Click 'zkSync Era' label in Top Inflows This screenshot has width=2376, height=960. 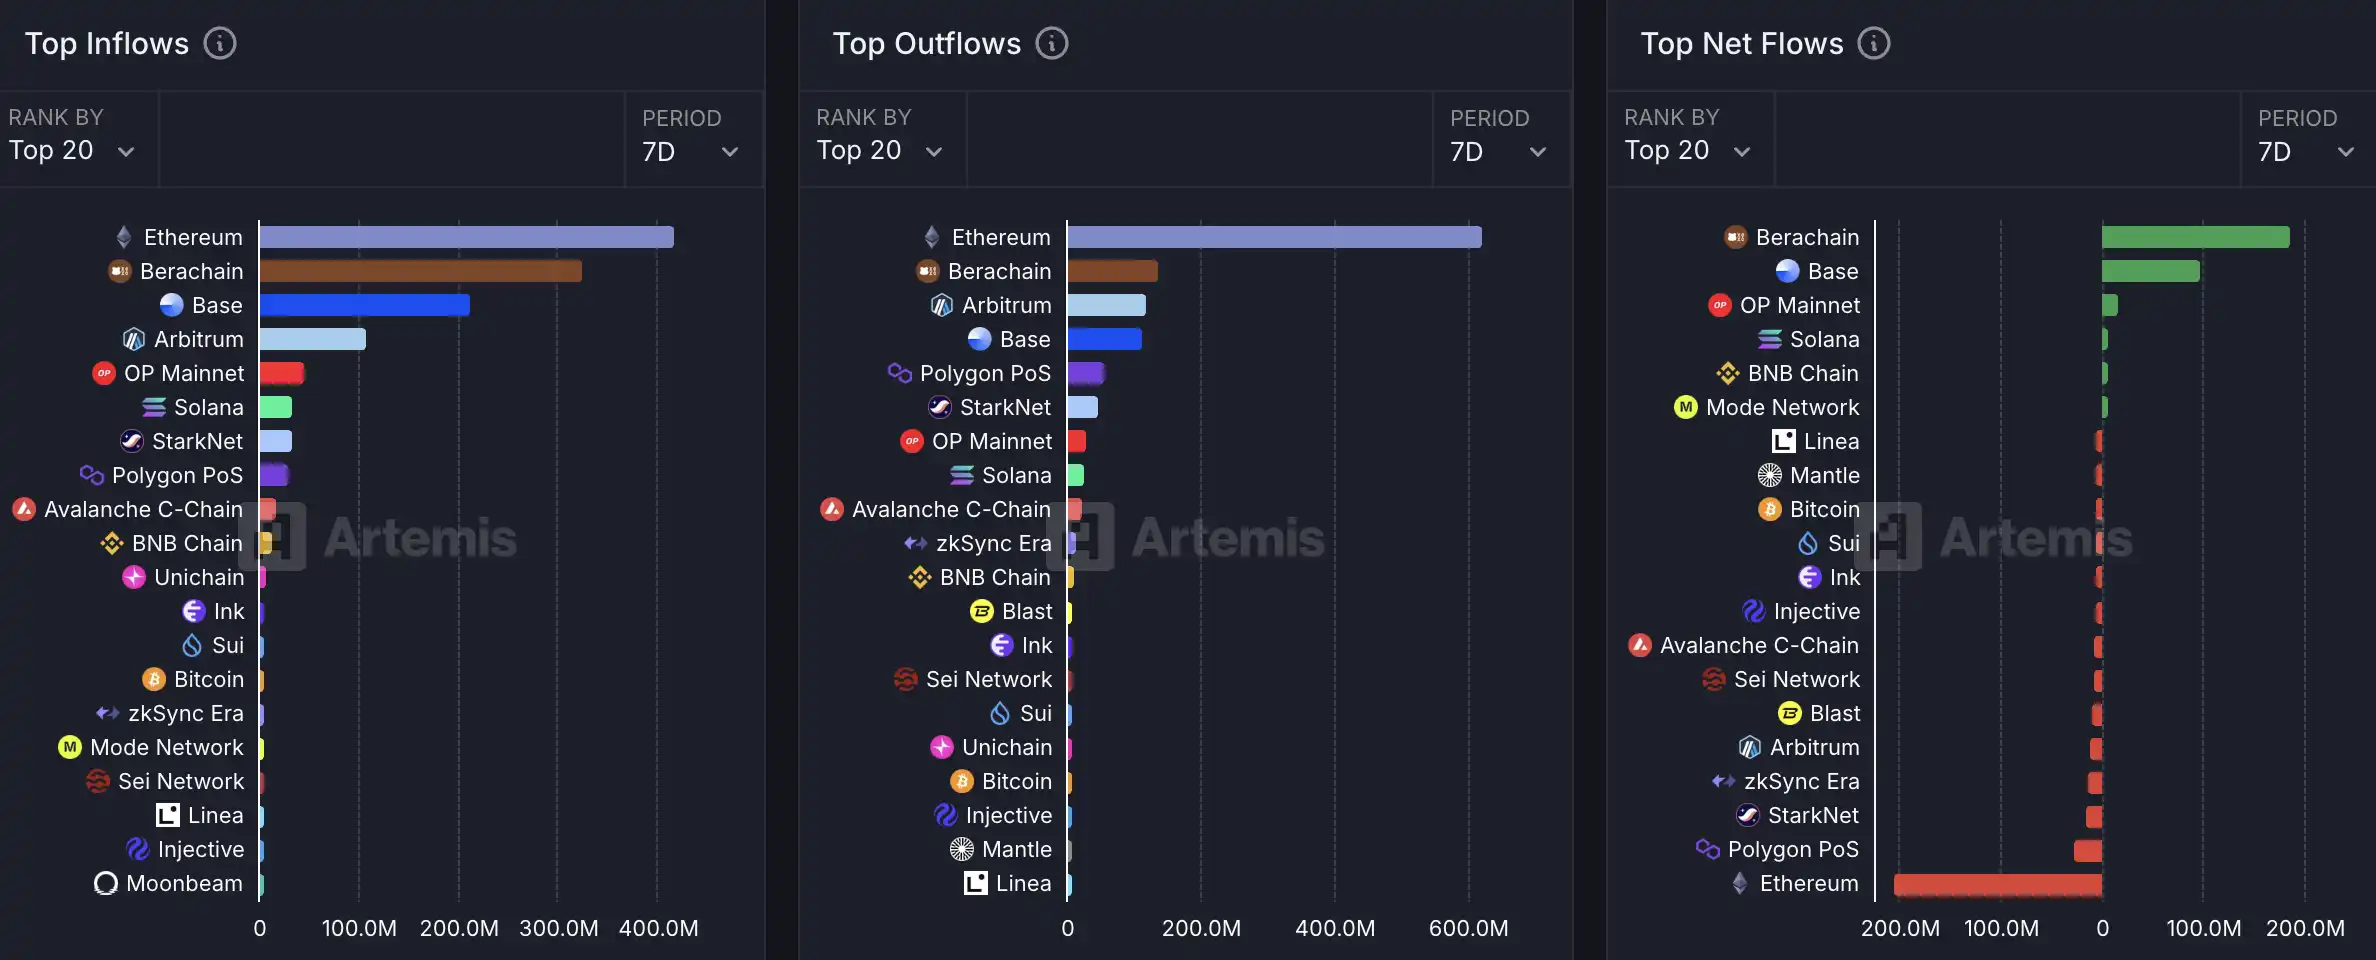tap(186, 713)
